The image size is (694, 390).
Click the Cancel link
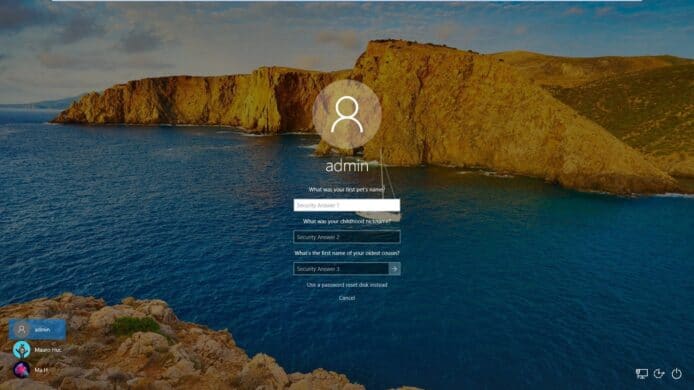(347, 298)
